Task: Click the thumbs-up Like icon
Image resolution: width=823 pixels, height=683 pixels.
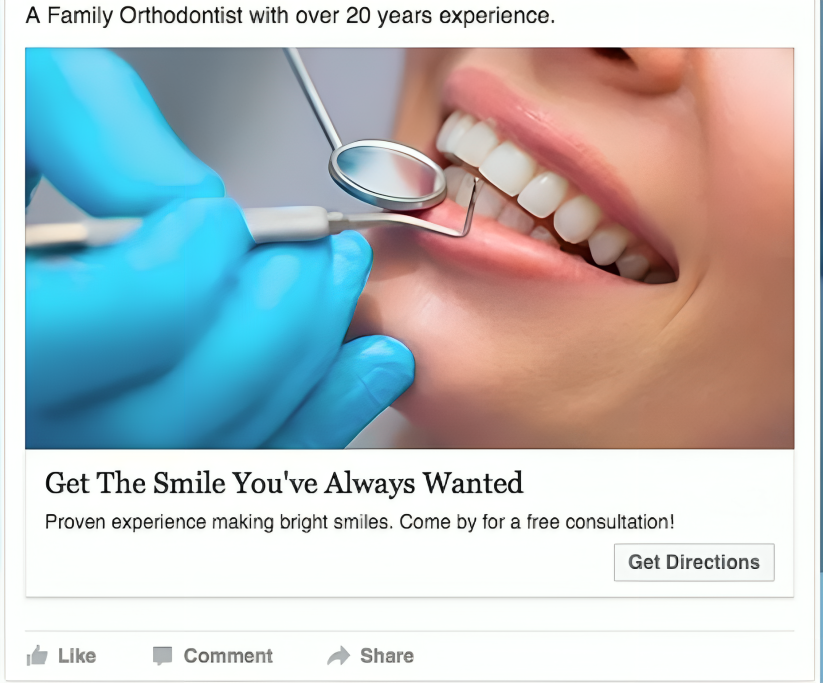Action: [37, 656]
